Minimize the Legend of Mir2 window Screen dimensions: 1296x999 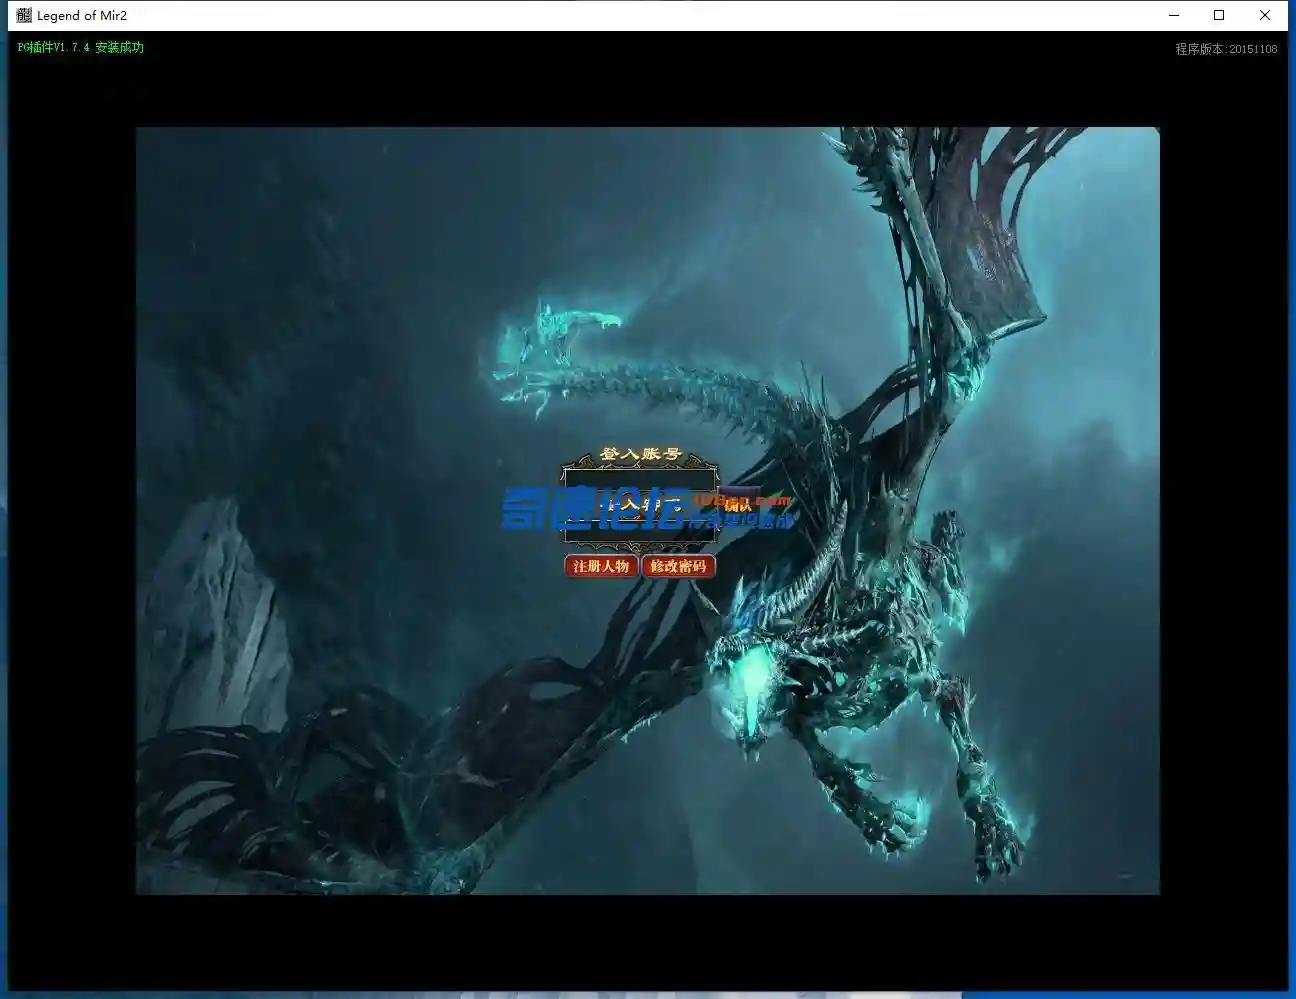coord(1174,15)
